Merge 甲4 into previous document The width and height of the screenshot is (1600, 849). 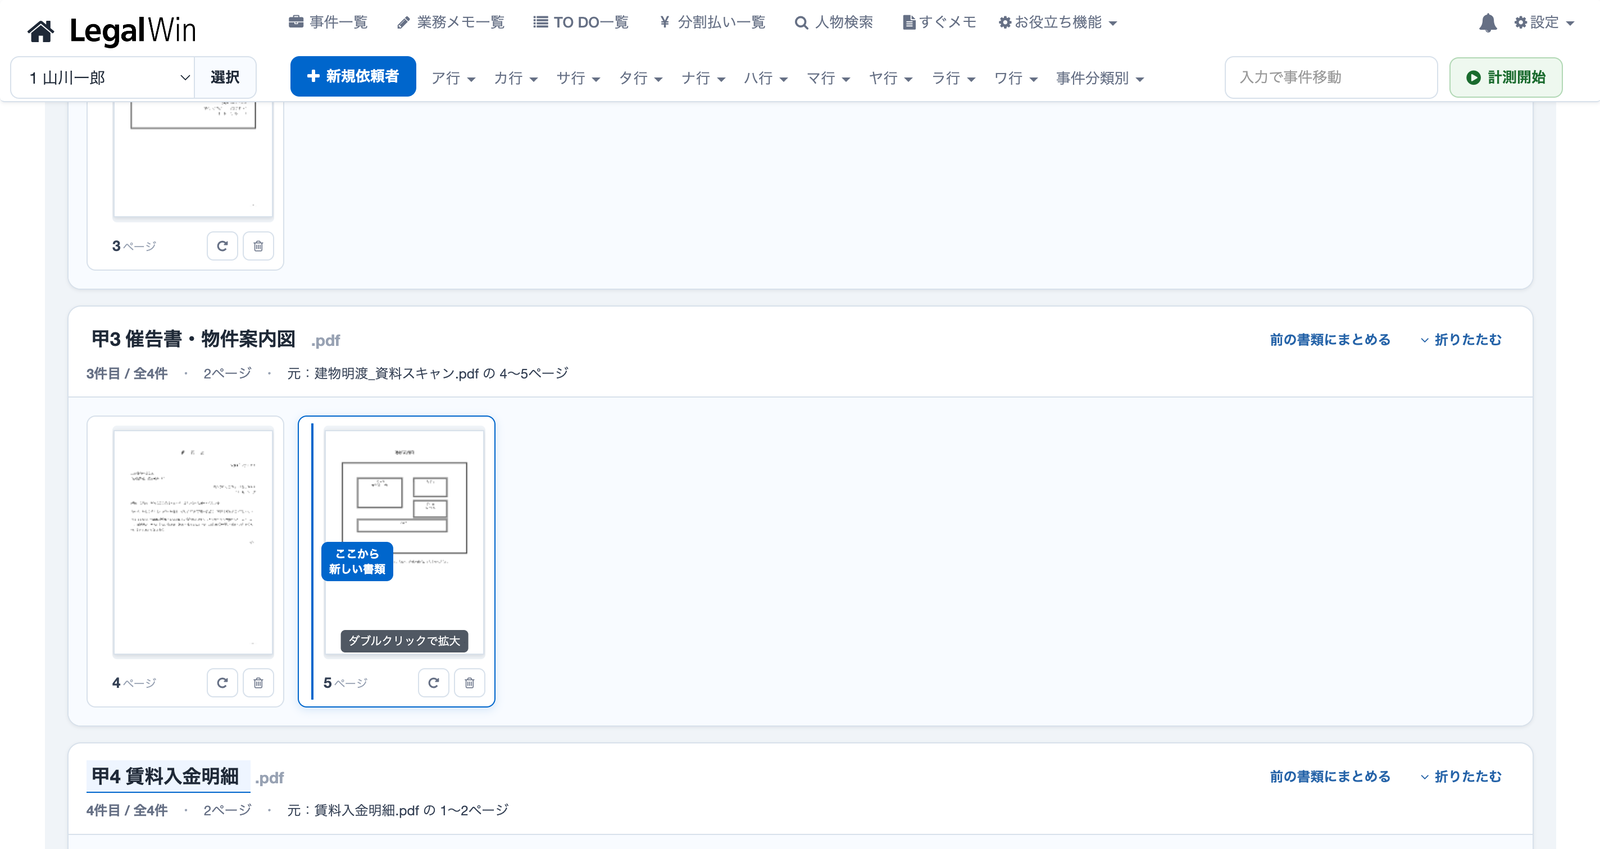point(1330,777)
